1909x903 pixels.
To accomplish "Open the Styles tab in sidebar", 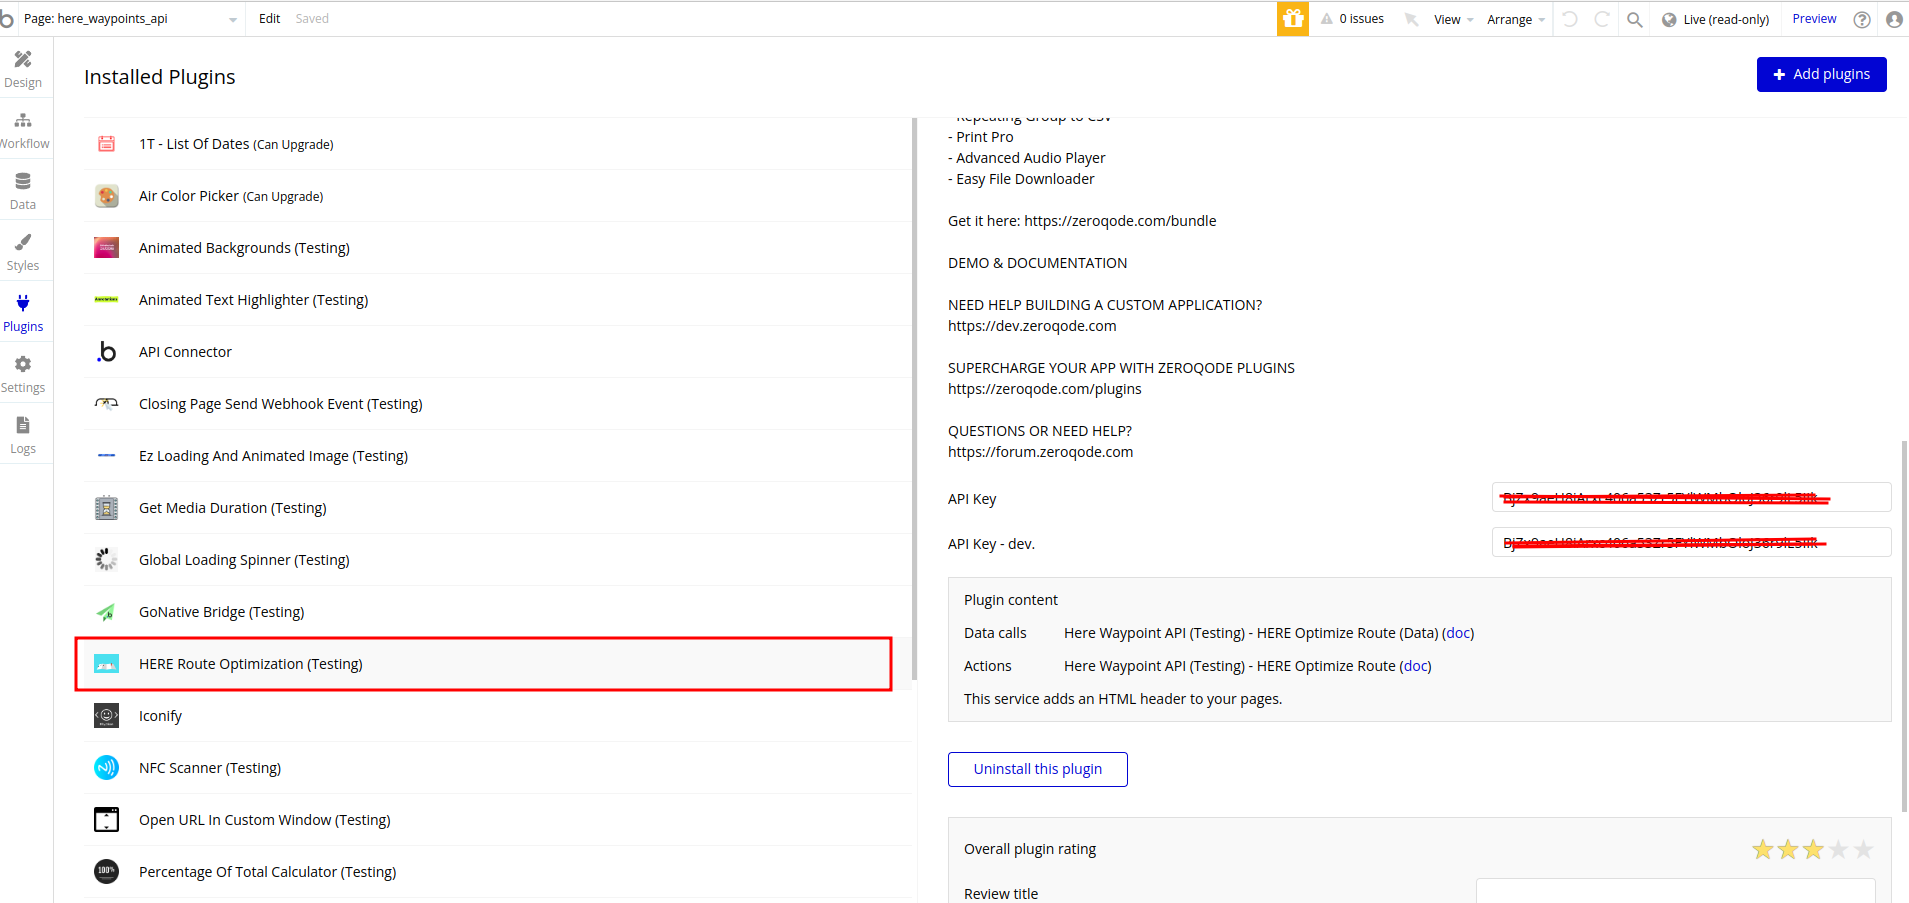I will [23, 252].
